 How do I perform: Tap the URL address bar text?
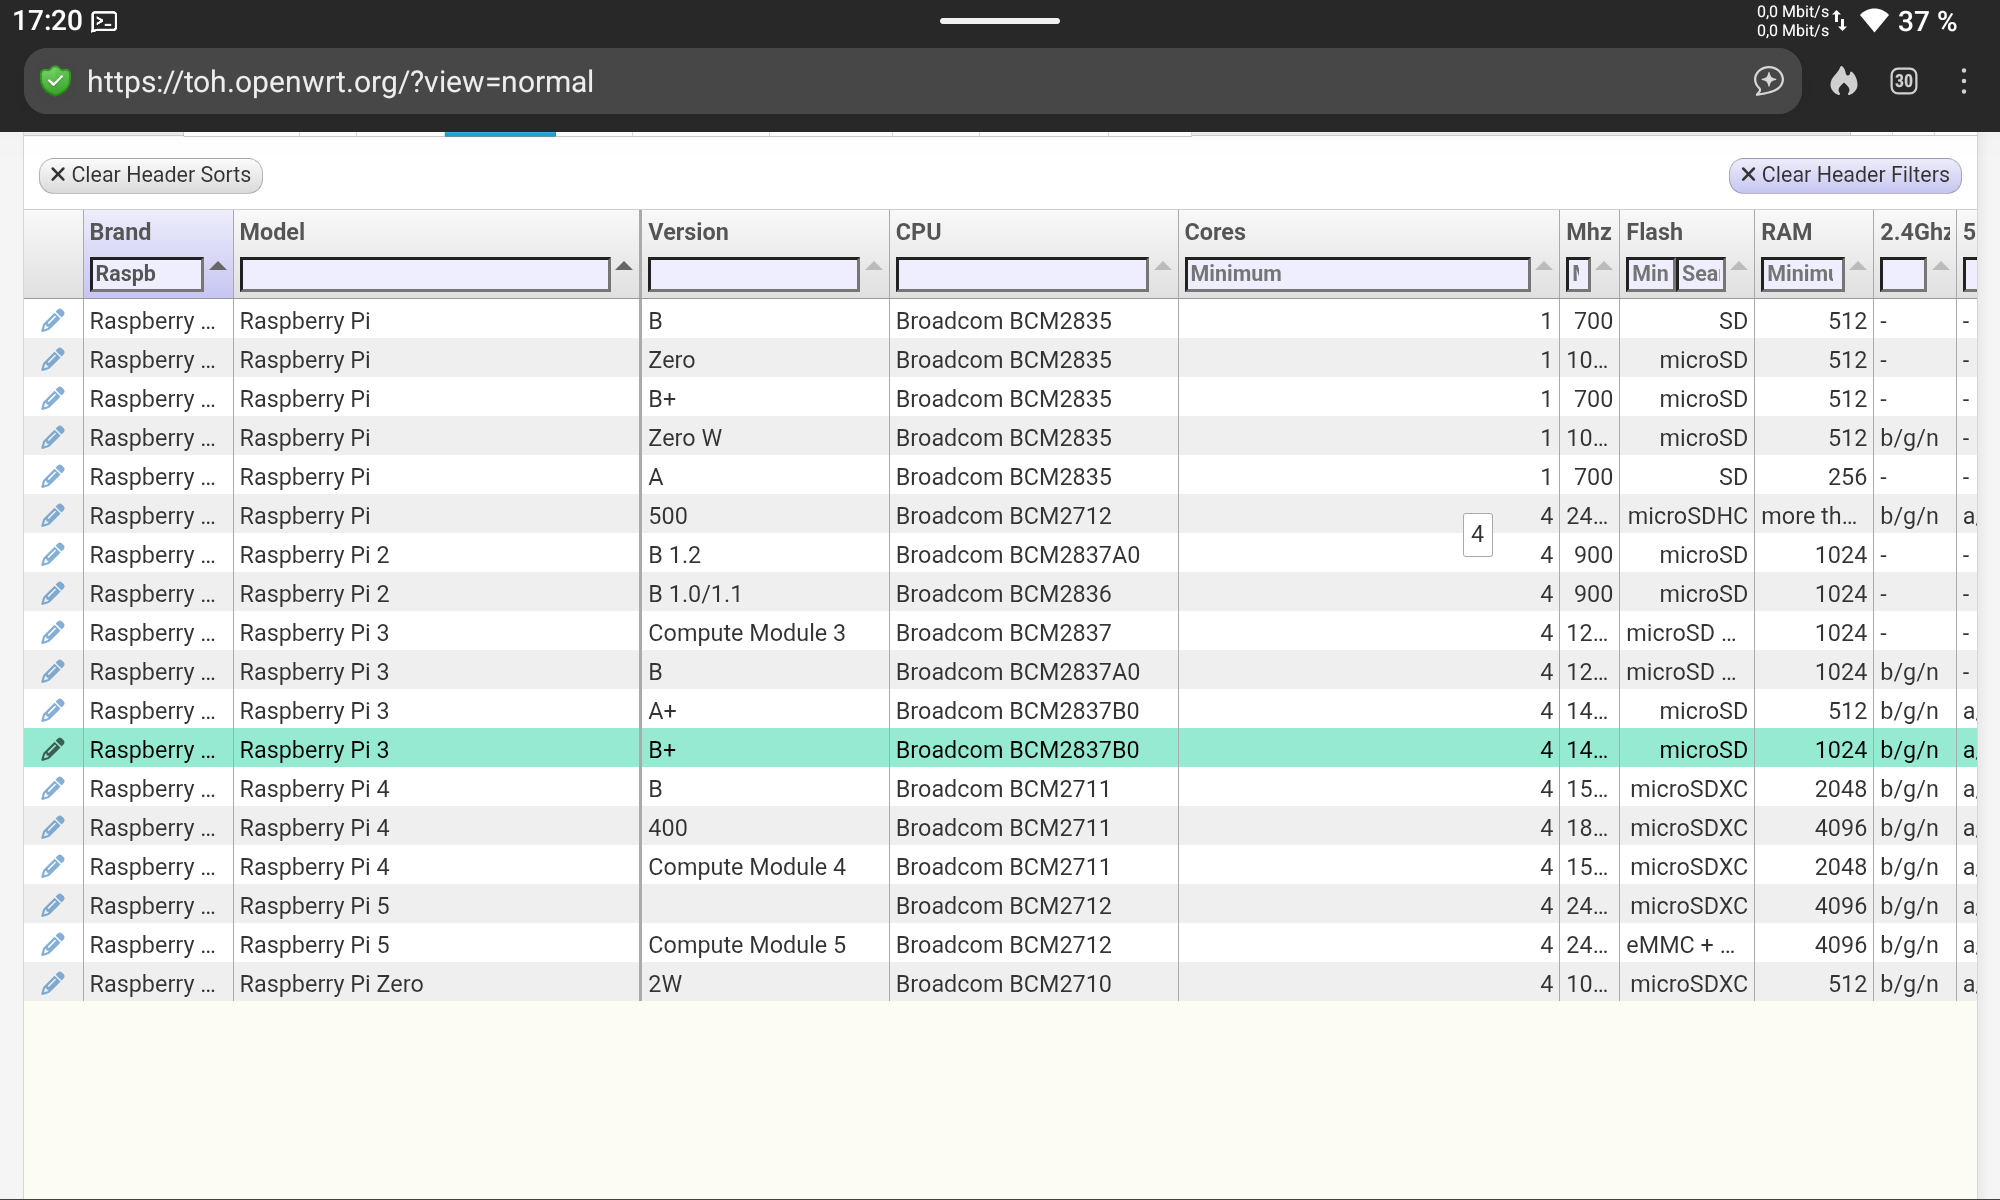(340, 81)
